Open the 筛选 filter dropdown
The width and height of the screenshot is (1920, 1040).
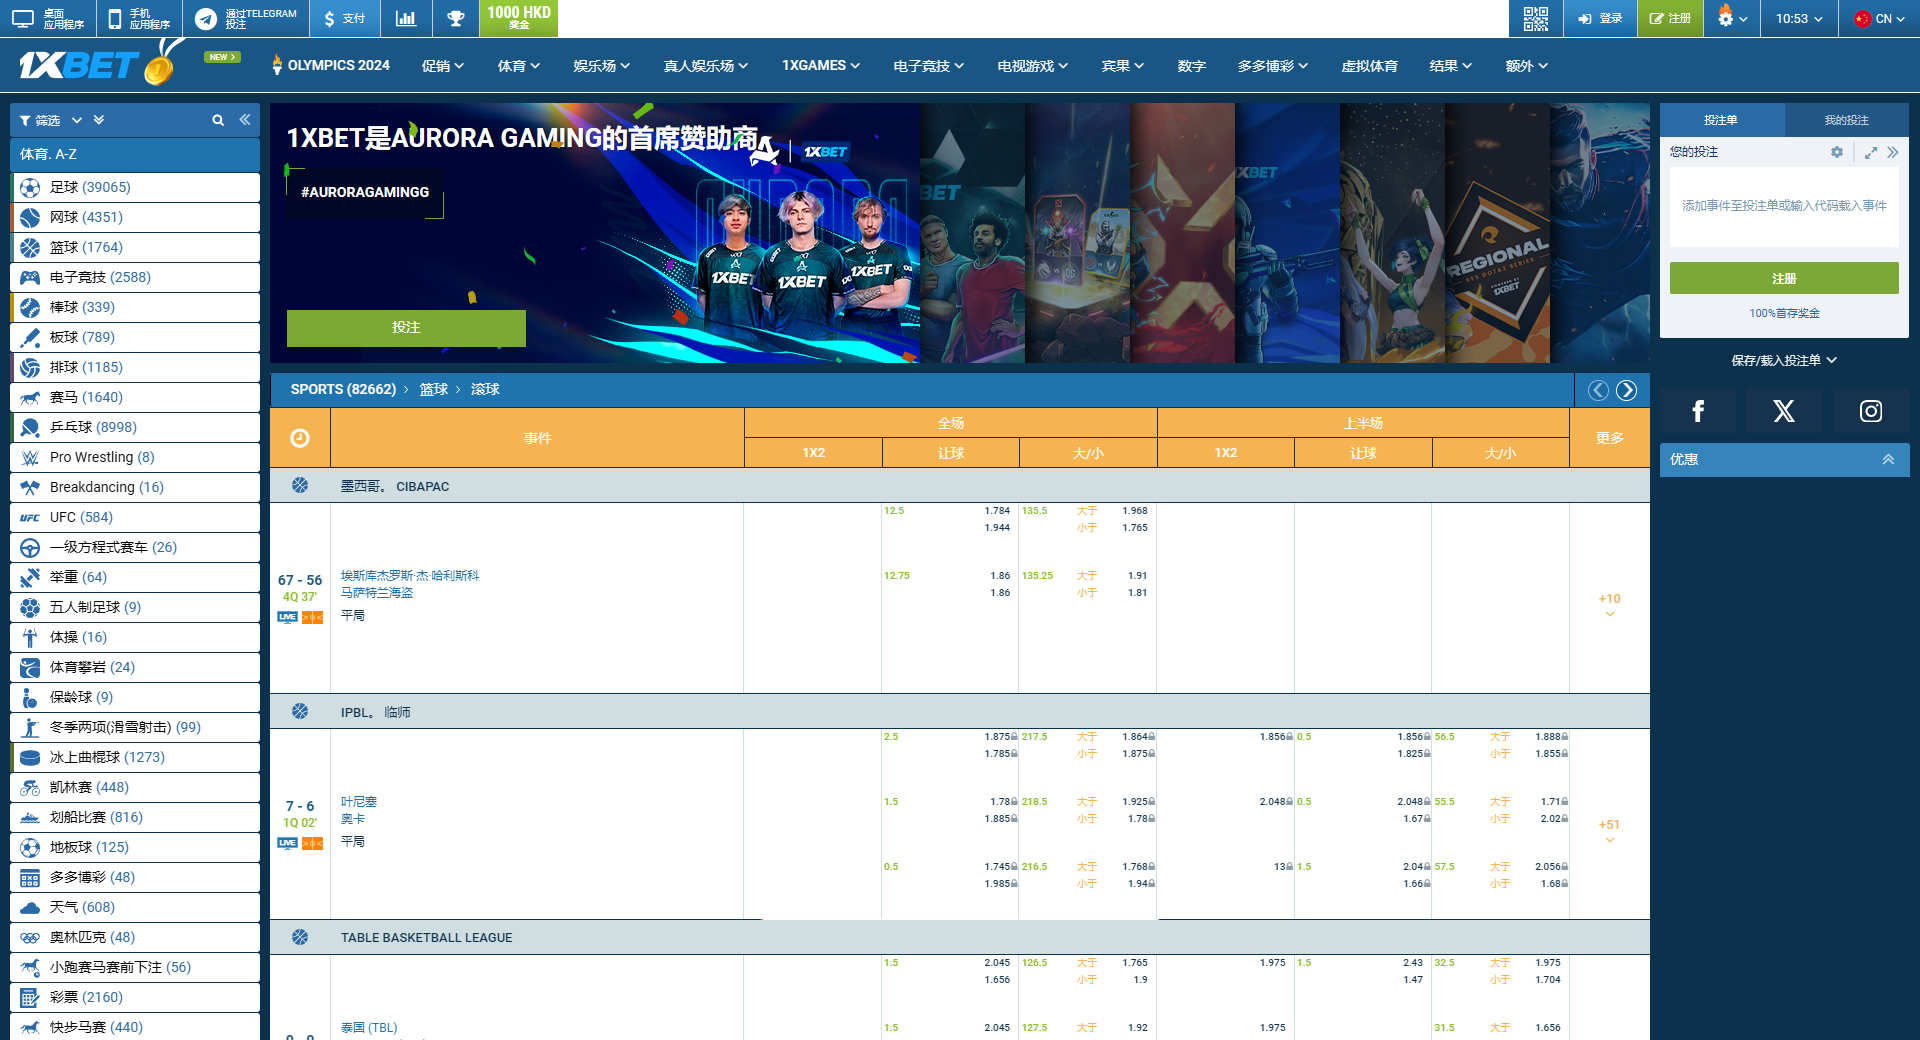tap(49, 120)
